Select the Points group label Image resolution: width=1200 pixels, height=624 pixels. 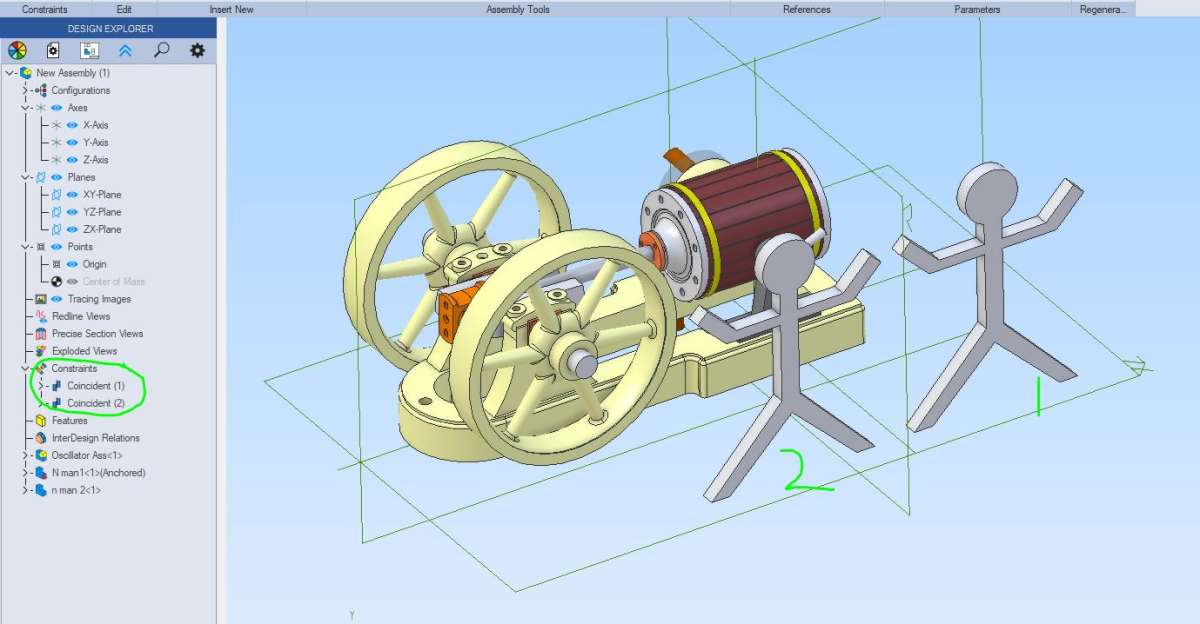click(80, 246)
